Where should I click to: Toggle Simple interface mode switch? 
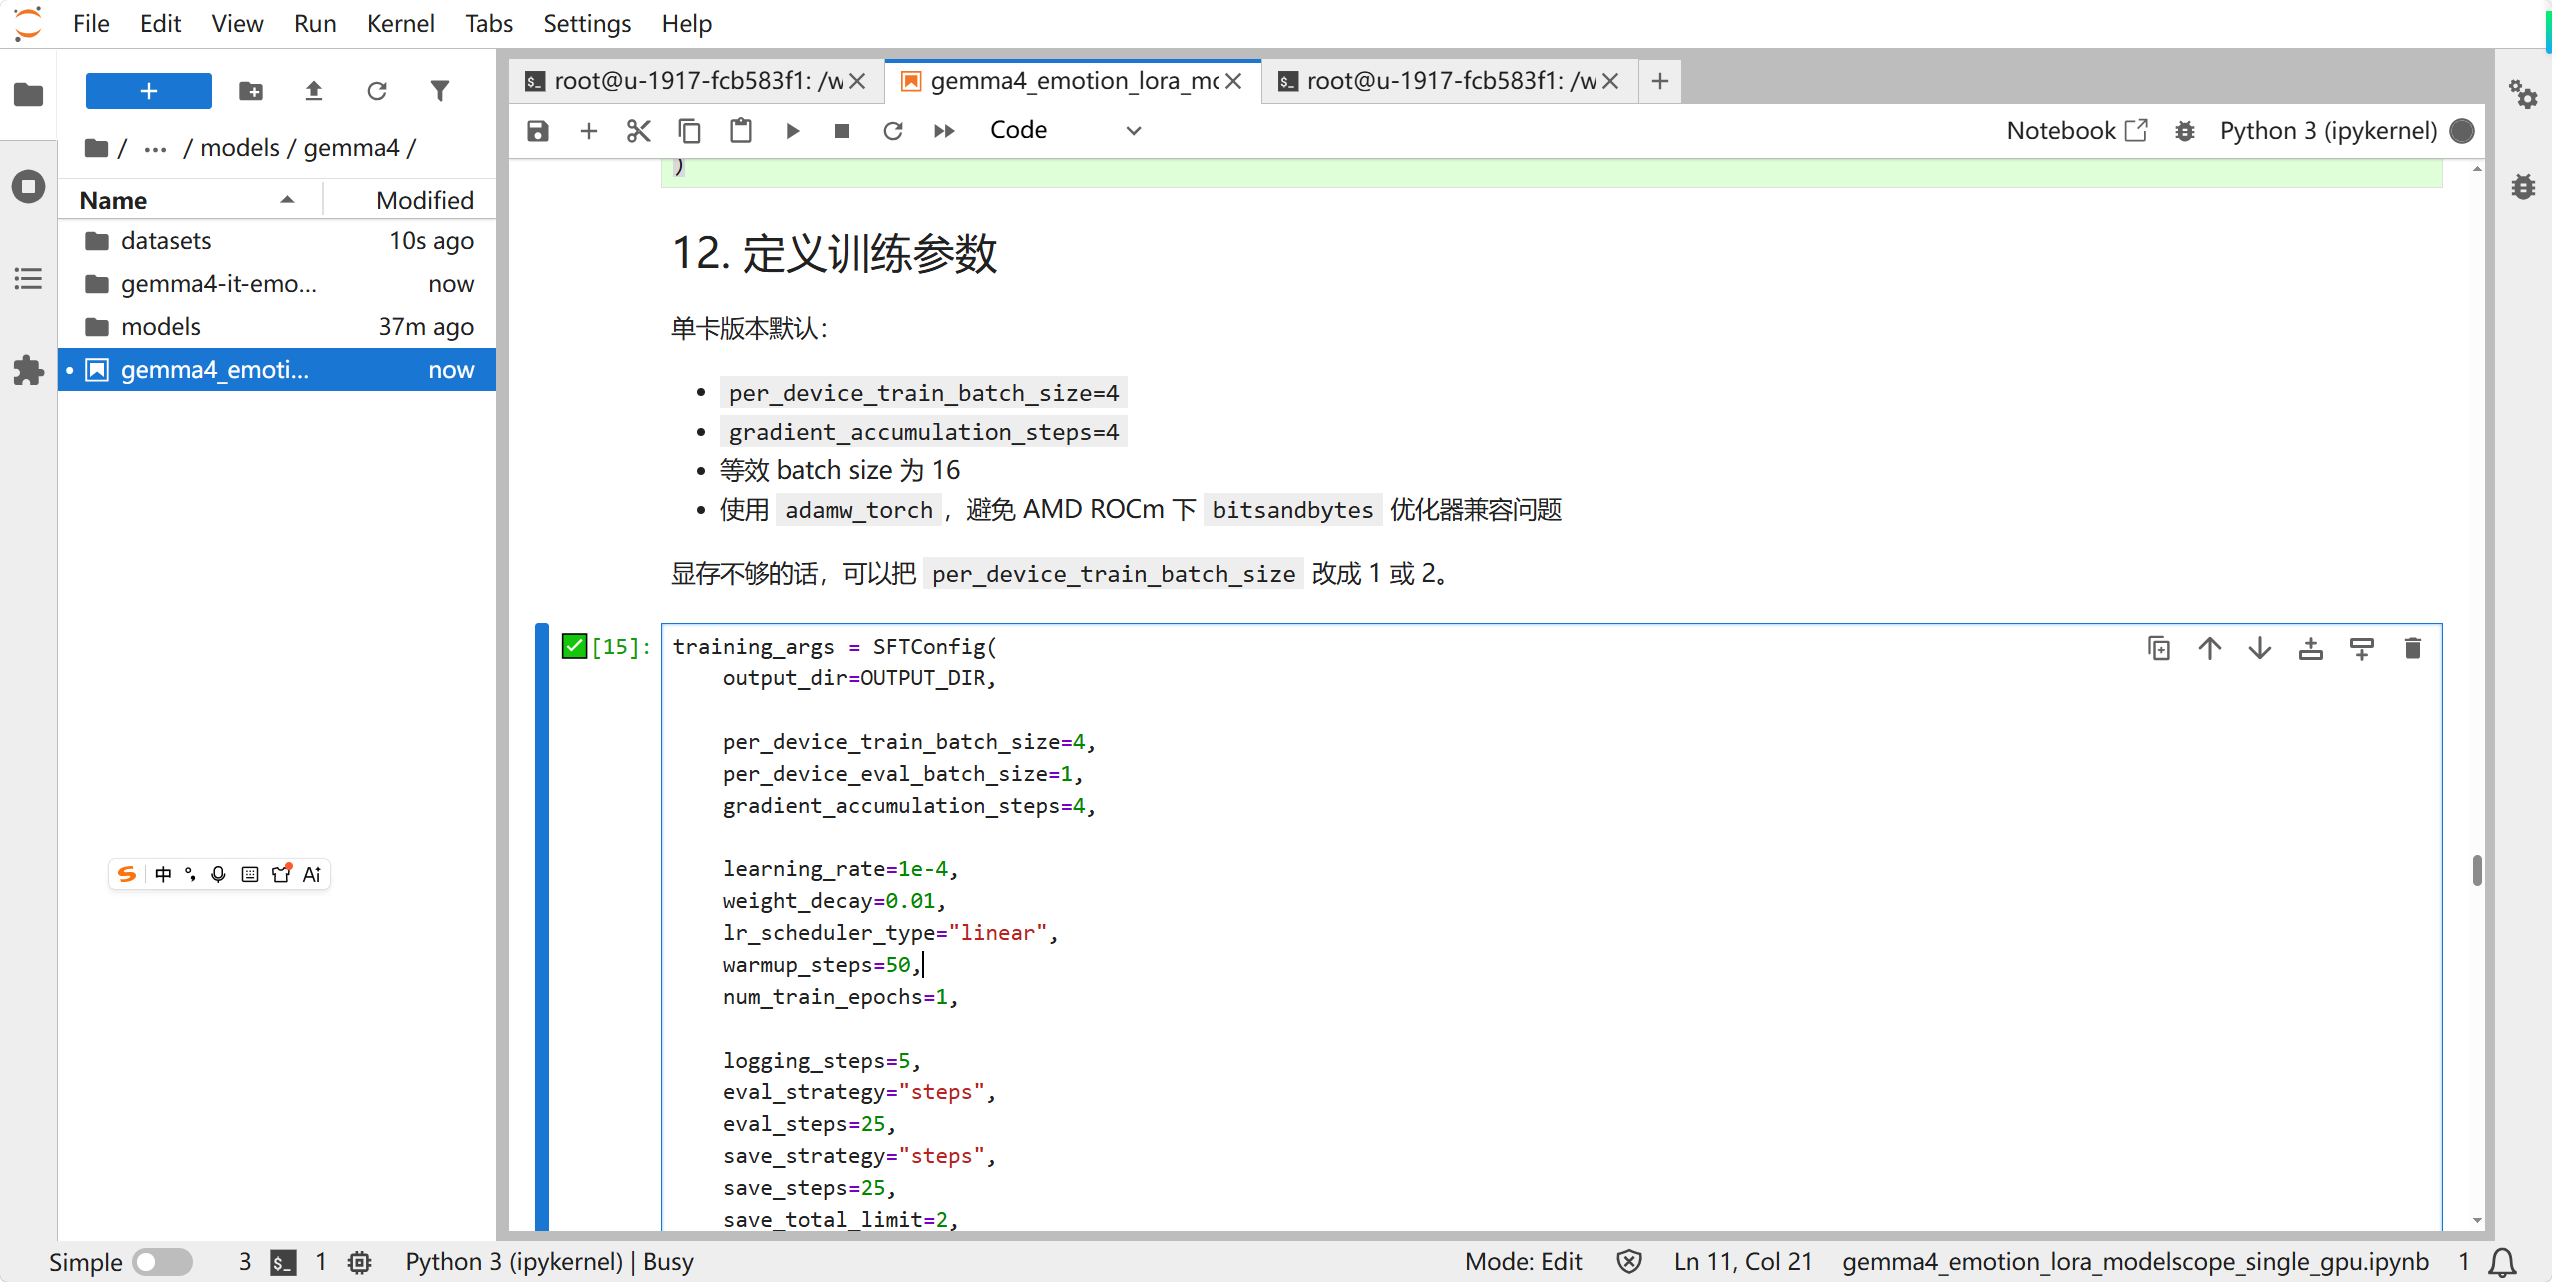[x=162, y=1262]
